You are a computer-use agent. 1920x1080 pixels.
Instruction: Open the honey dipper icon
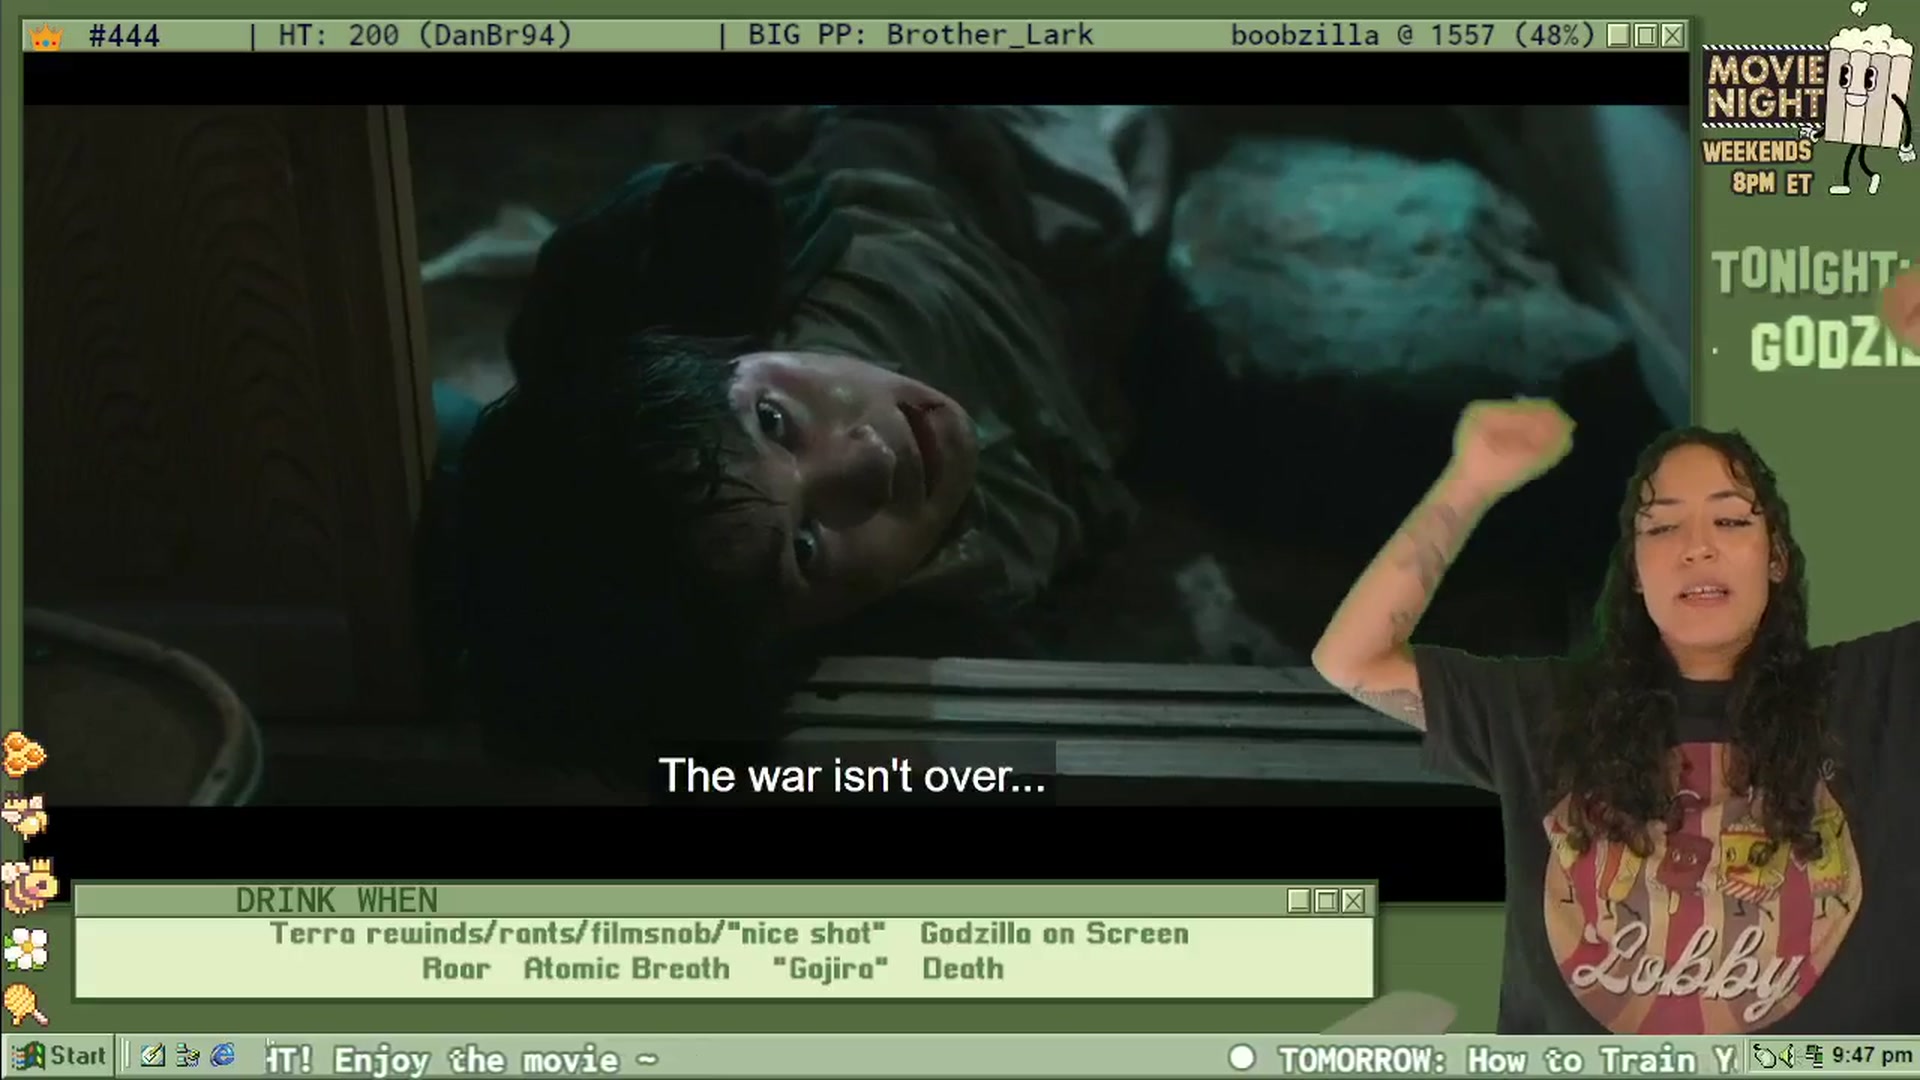click(x=25, y=1004)
